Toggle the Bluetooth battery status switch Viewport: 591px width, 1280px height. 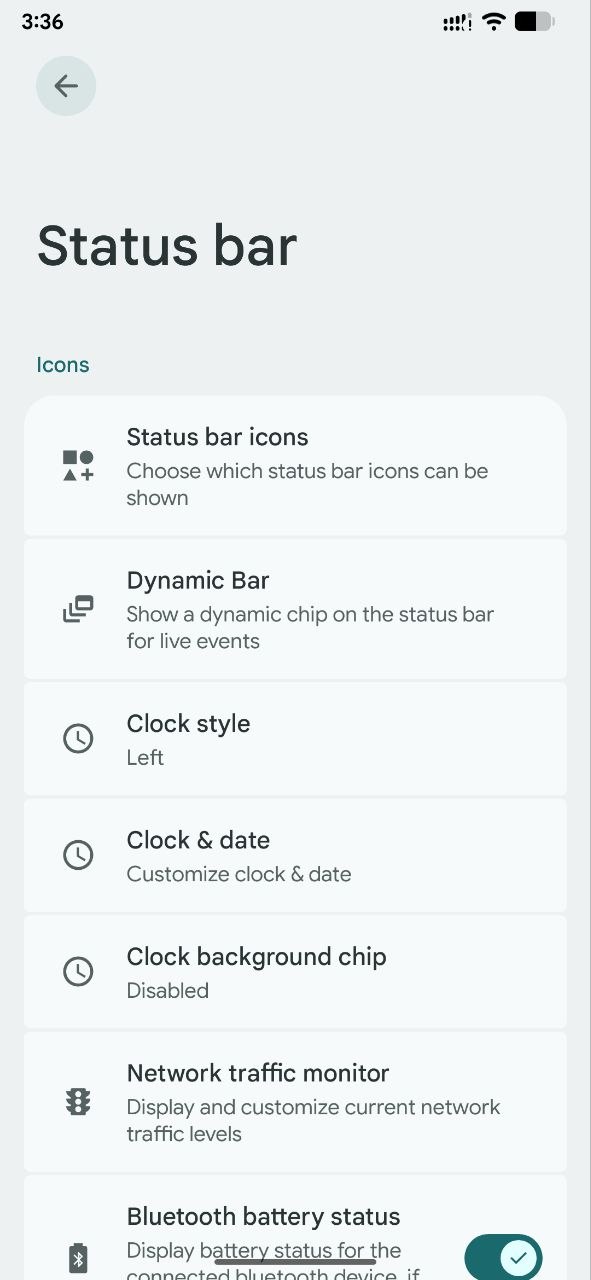(503, 1257)
